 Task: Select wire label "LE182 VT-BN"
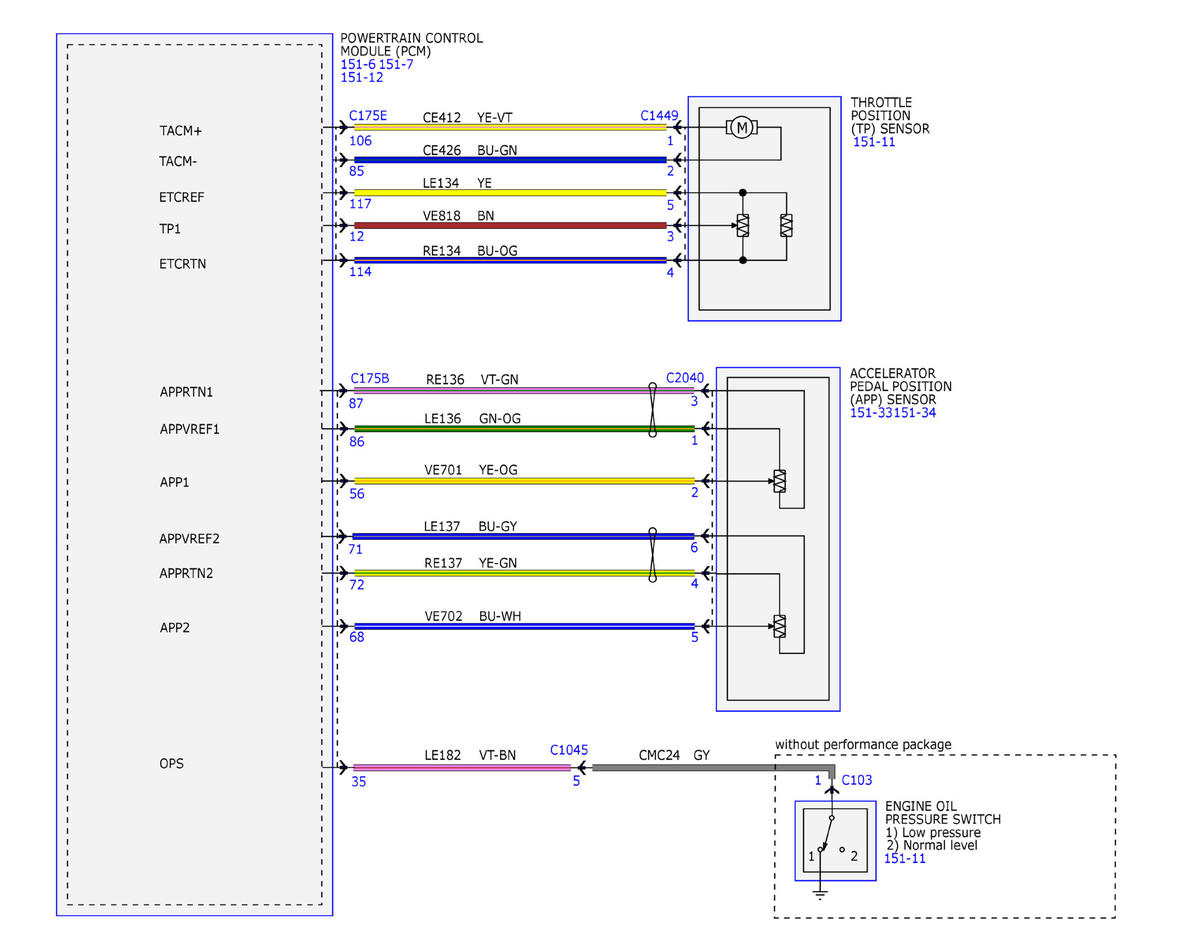(470, 755)
